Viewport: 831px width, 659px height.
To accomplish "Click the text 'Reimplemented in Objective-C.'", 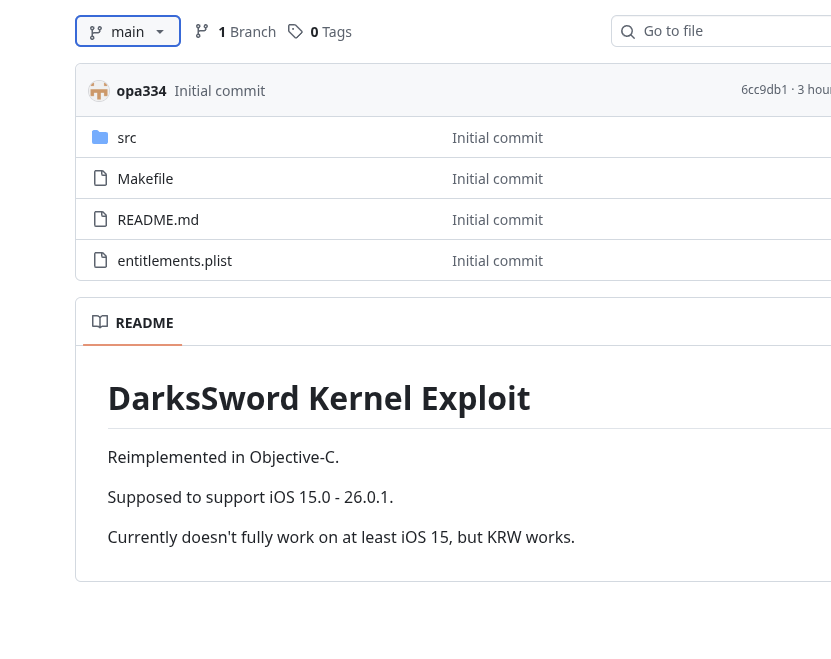I will [223, 457].
